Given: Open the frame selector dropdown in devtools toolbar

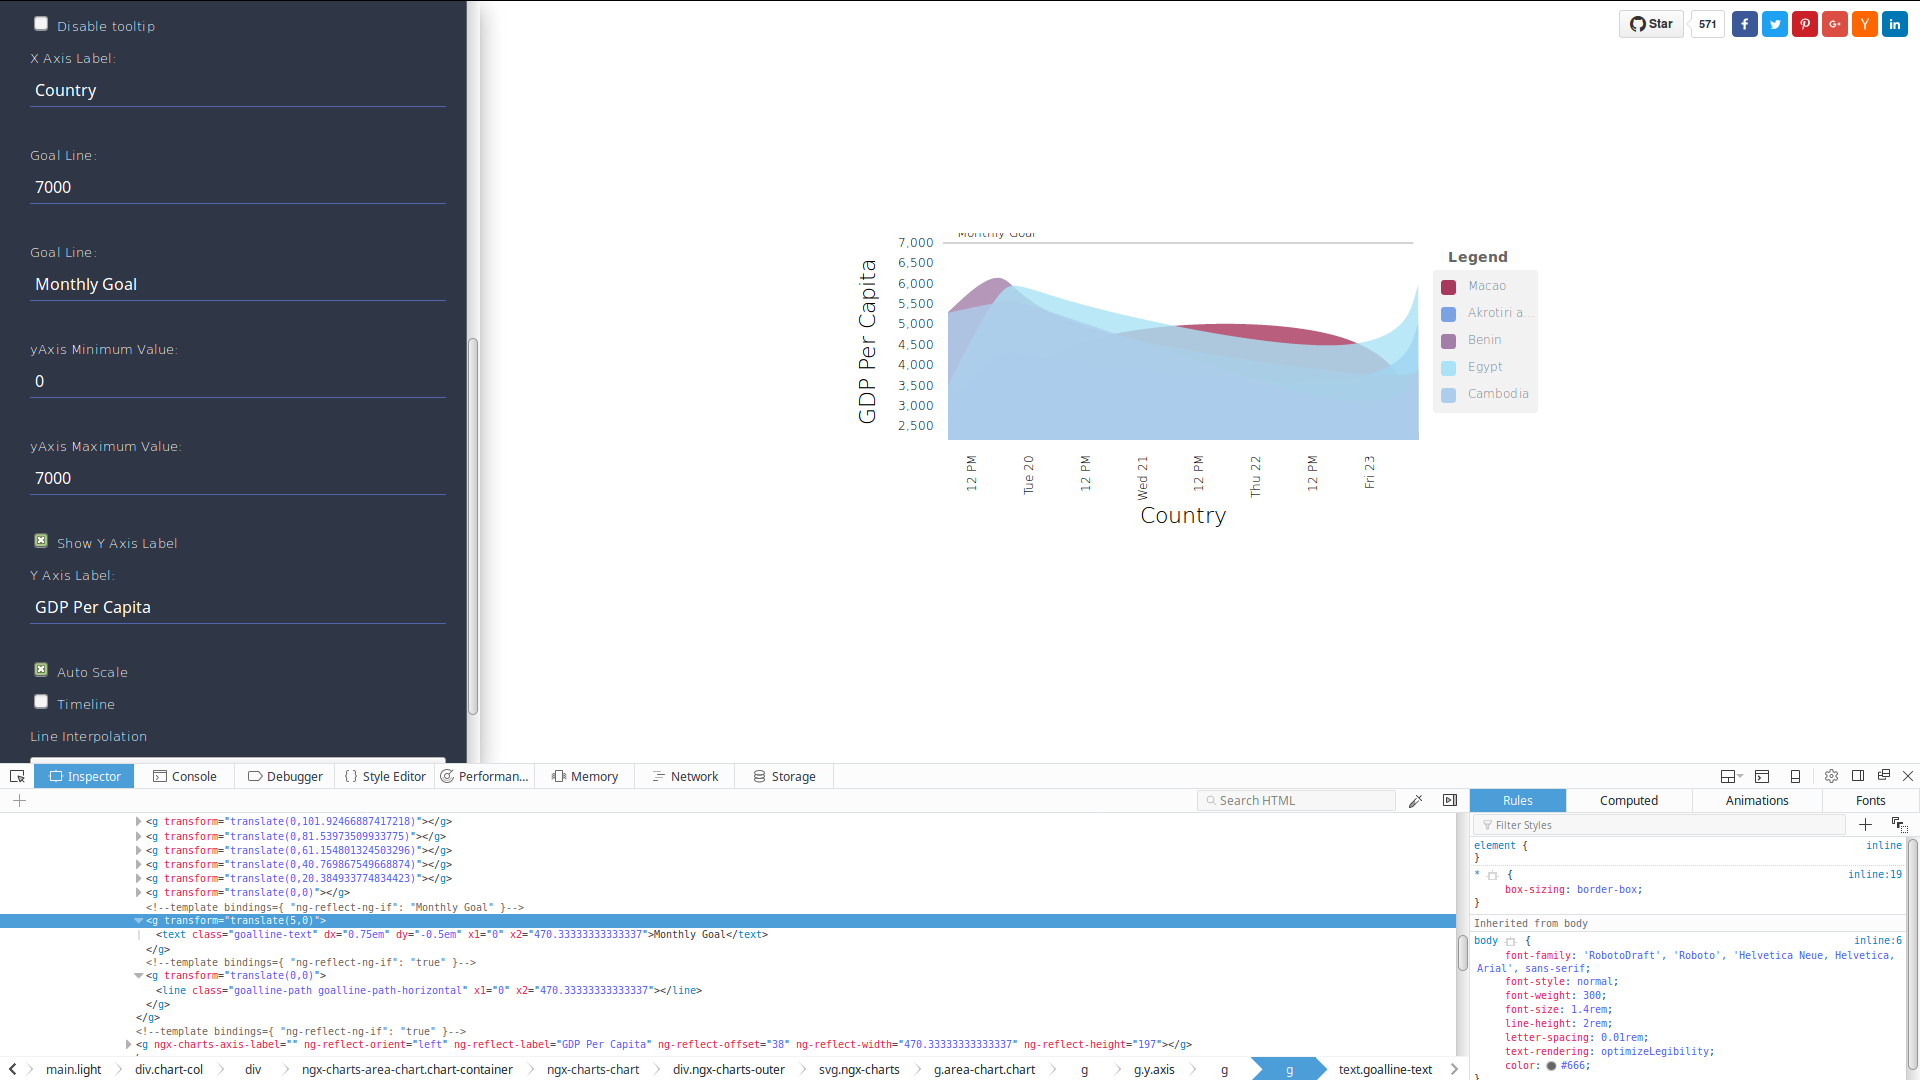Looking at the screenshot, I should coord(1731,776).
